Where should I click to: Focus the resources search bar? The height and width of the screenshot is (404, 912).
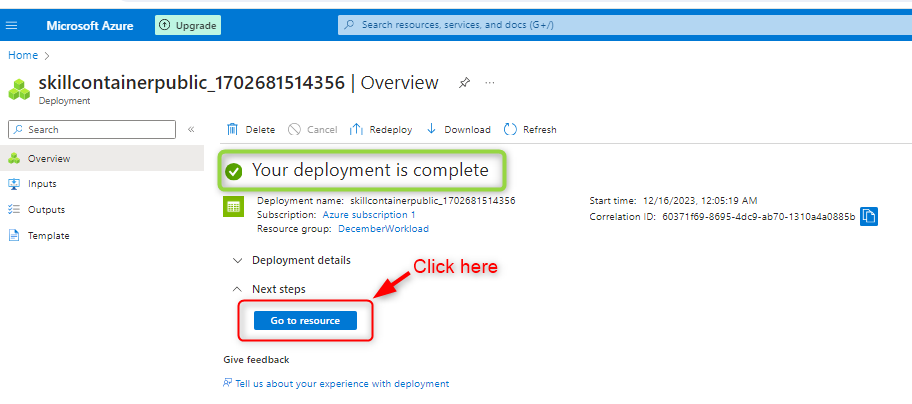[625, 26]
